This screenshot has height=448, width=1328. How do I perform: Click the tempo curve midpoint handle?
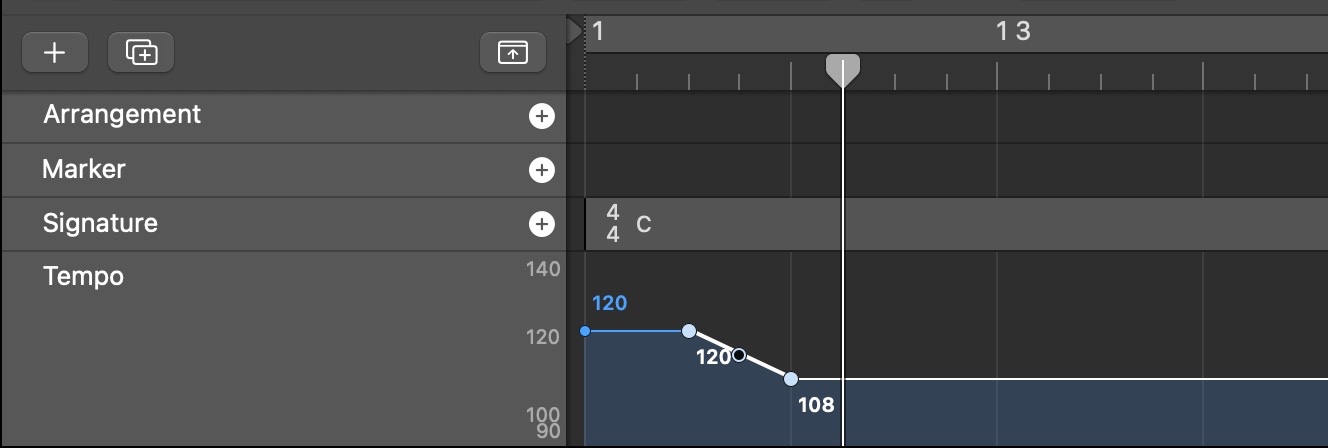coord(739,354)
